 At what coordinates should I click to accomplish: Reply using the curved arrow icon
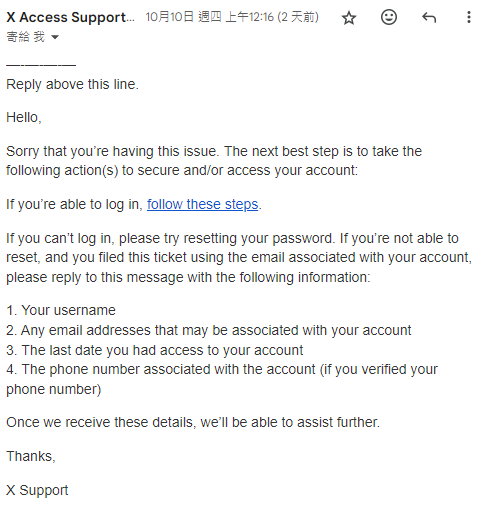coord(429,17)
